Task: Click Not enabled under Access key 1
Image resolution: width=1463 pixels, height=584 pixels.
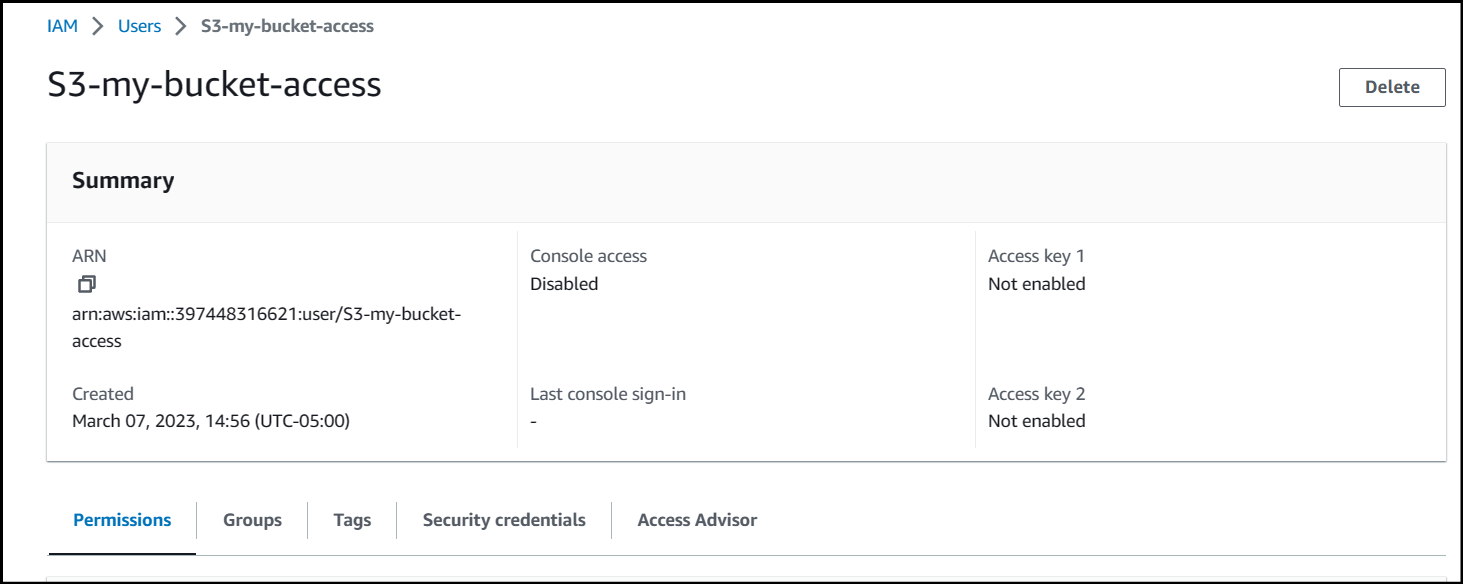Action: 1036,284
